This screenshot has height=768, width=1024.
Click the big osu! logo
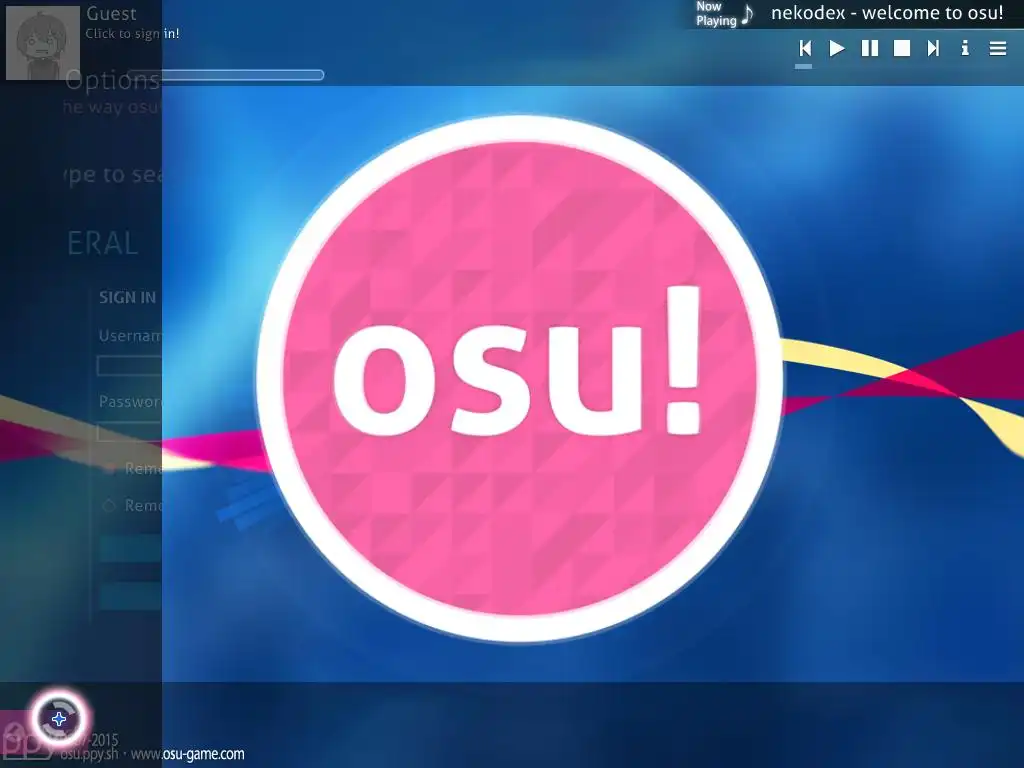520,379
